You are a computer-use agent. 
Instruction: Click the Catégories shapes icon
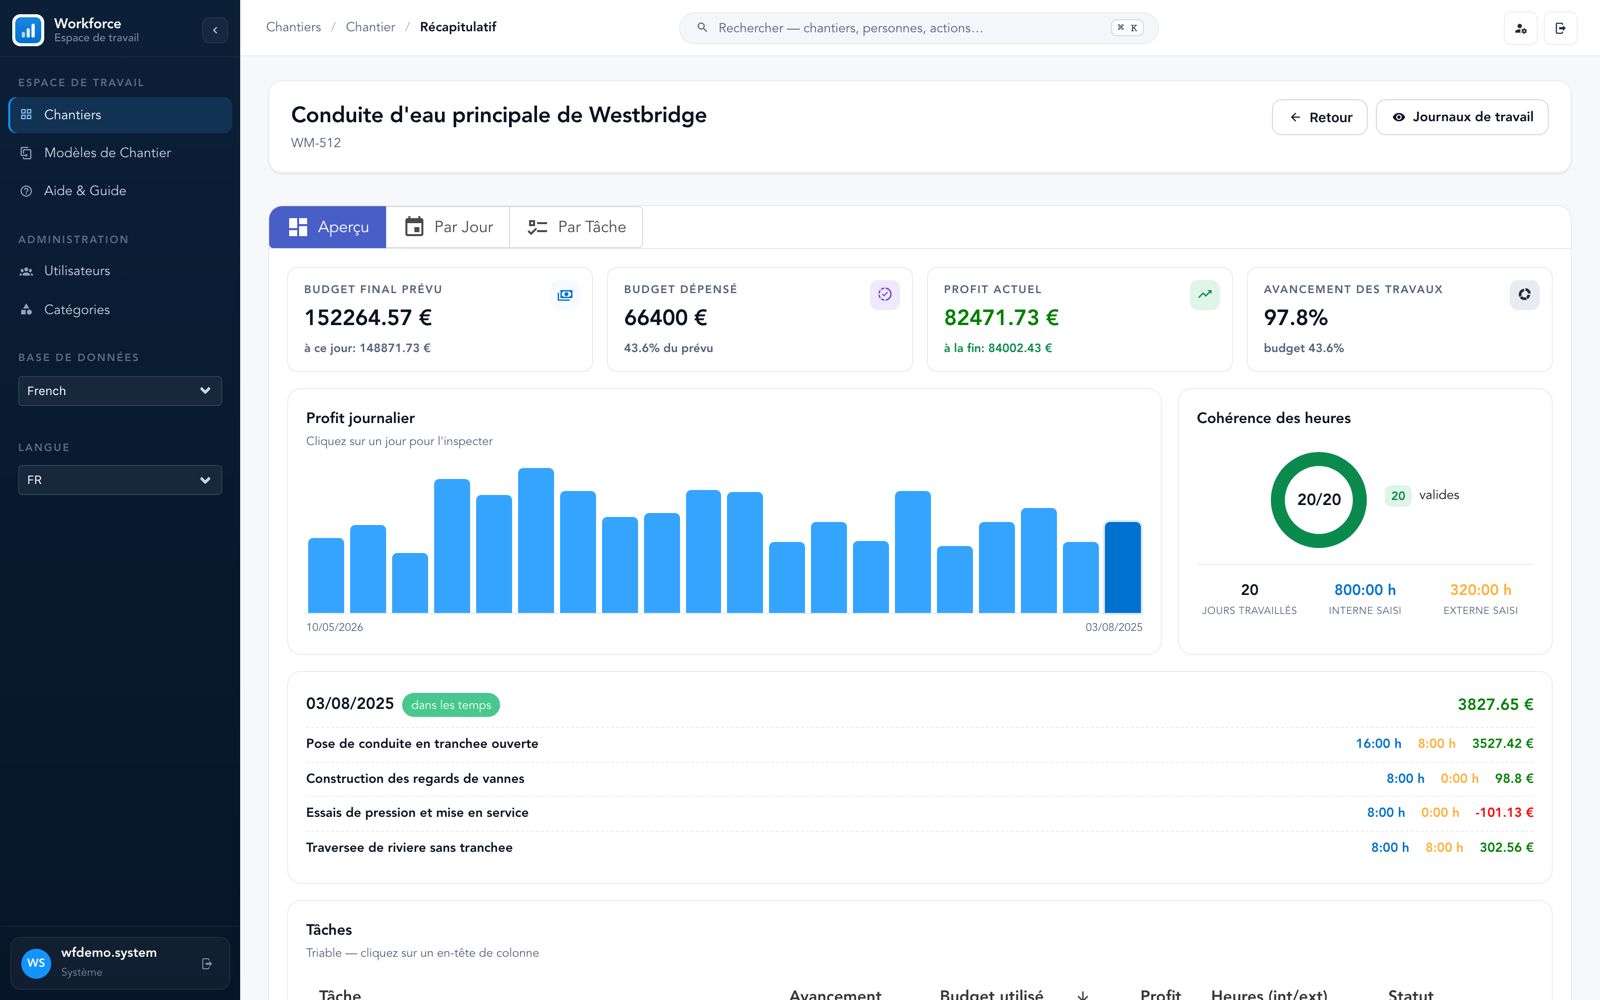click(x=27, y=310)
